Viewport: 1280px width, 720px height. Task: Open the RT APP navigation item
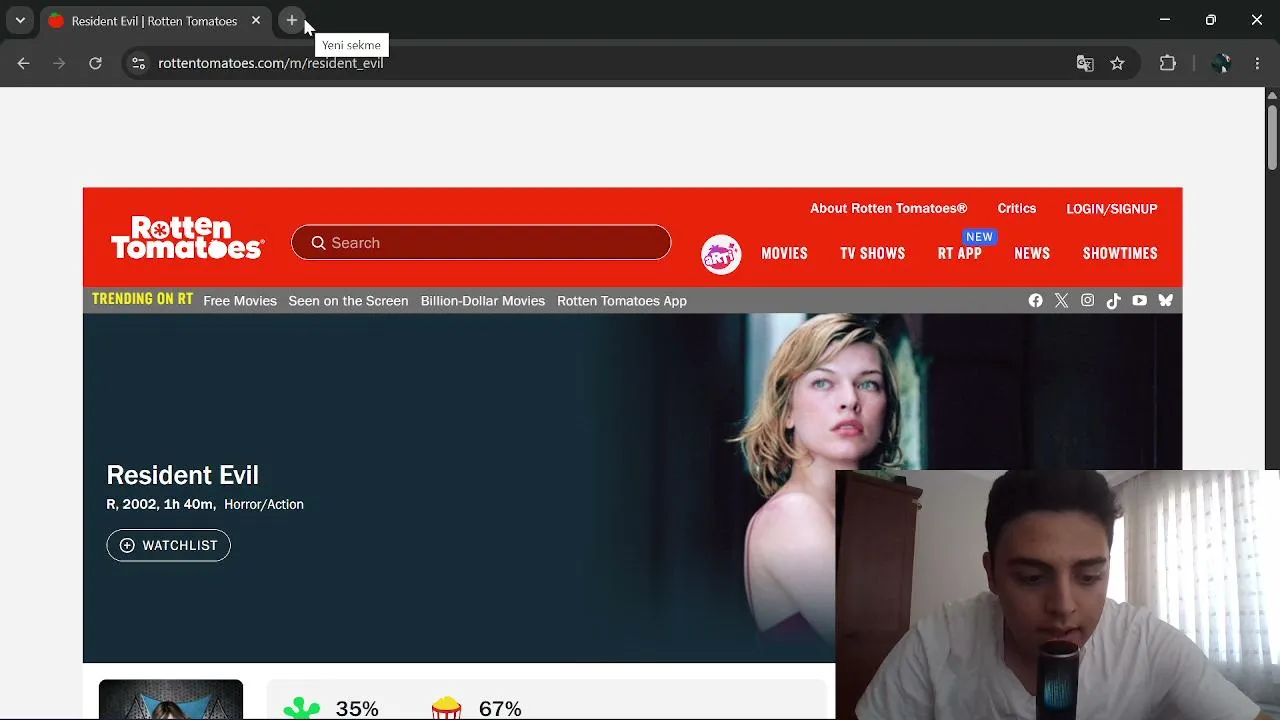tap(959, 254)
